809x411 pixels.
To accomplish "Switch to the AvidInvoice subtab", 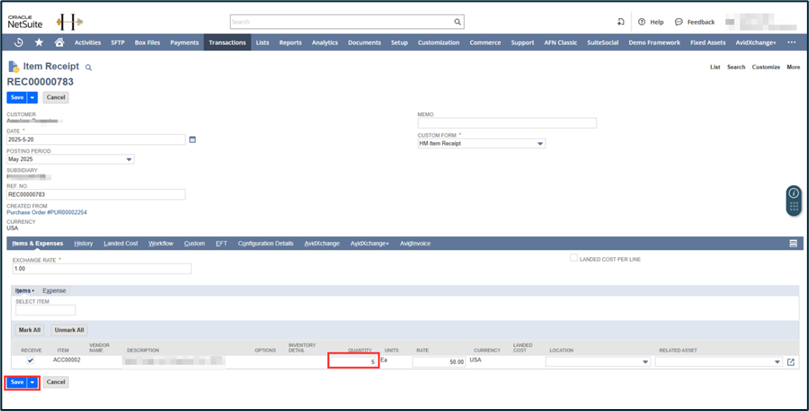I will 415,243.
